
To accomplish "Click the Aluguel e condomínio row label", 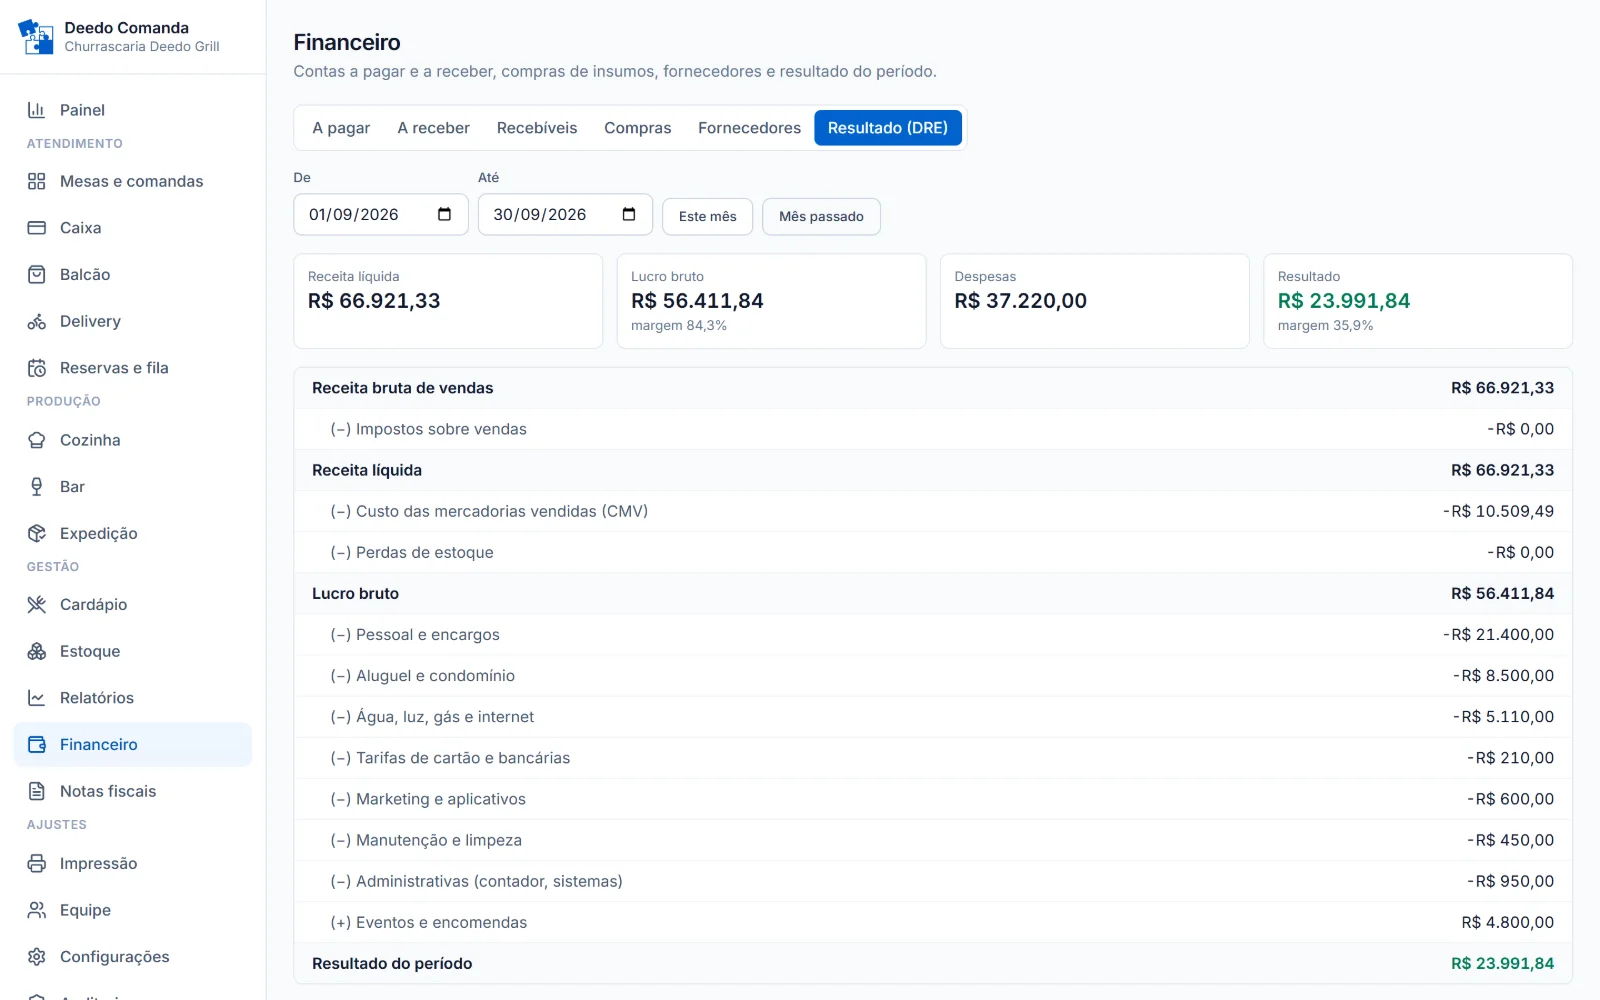I will click(x=423, y=676).
